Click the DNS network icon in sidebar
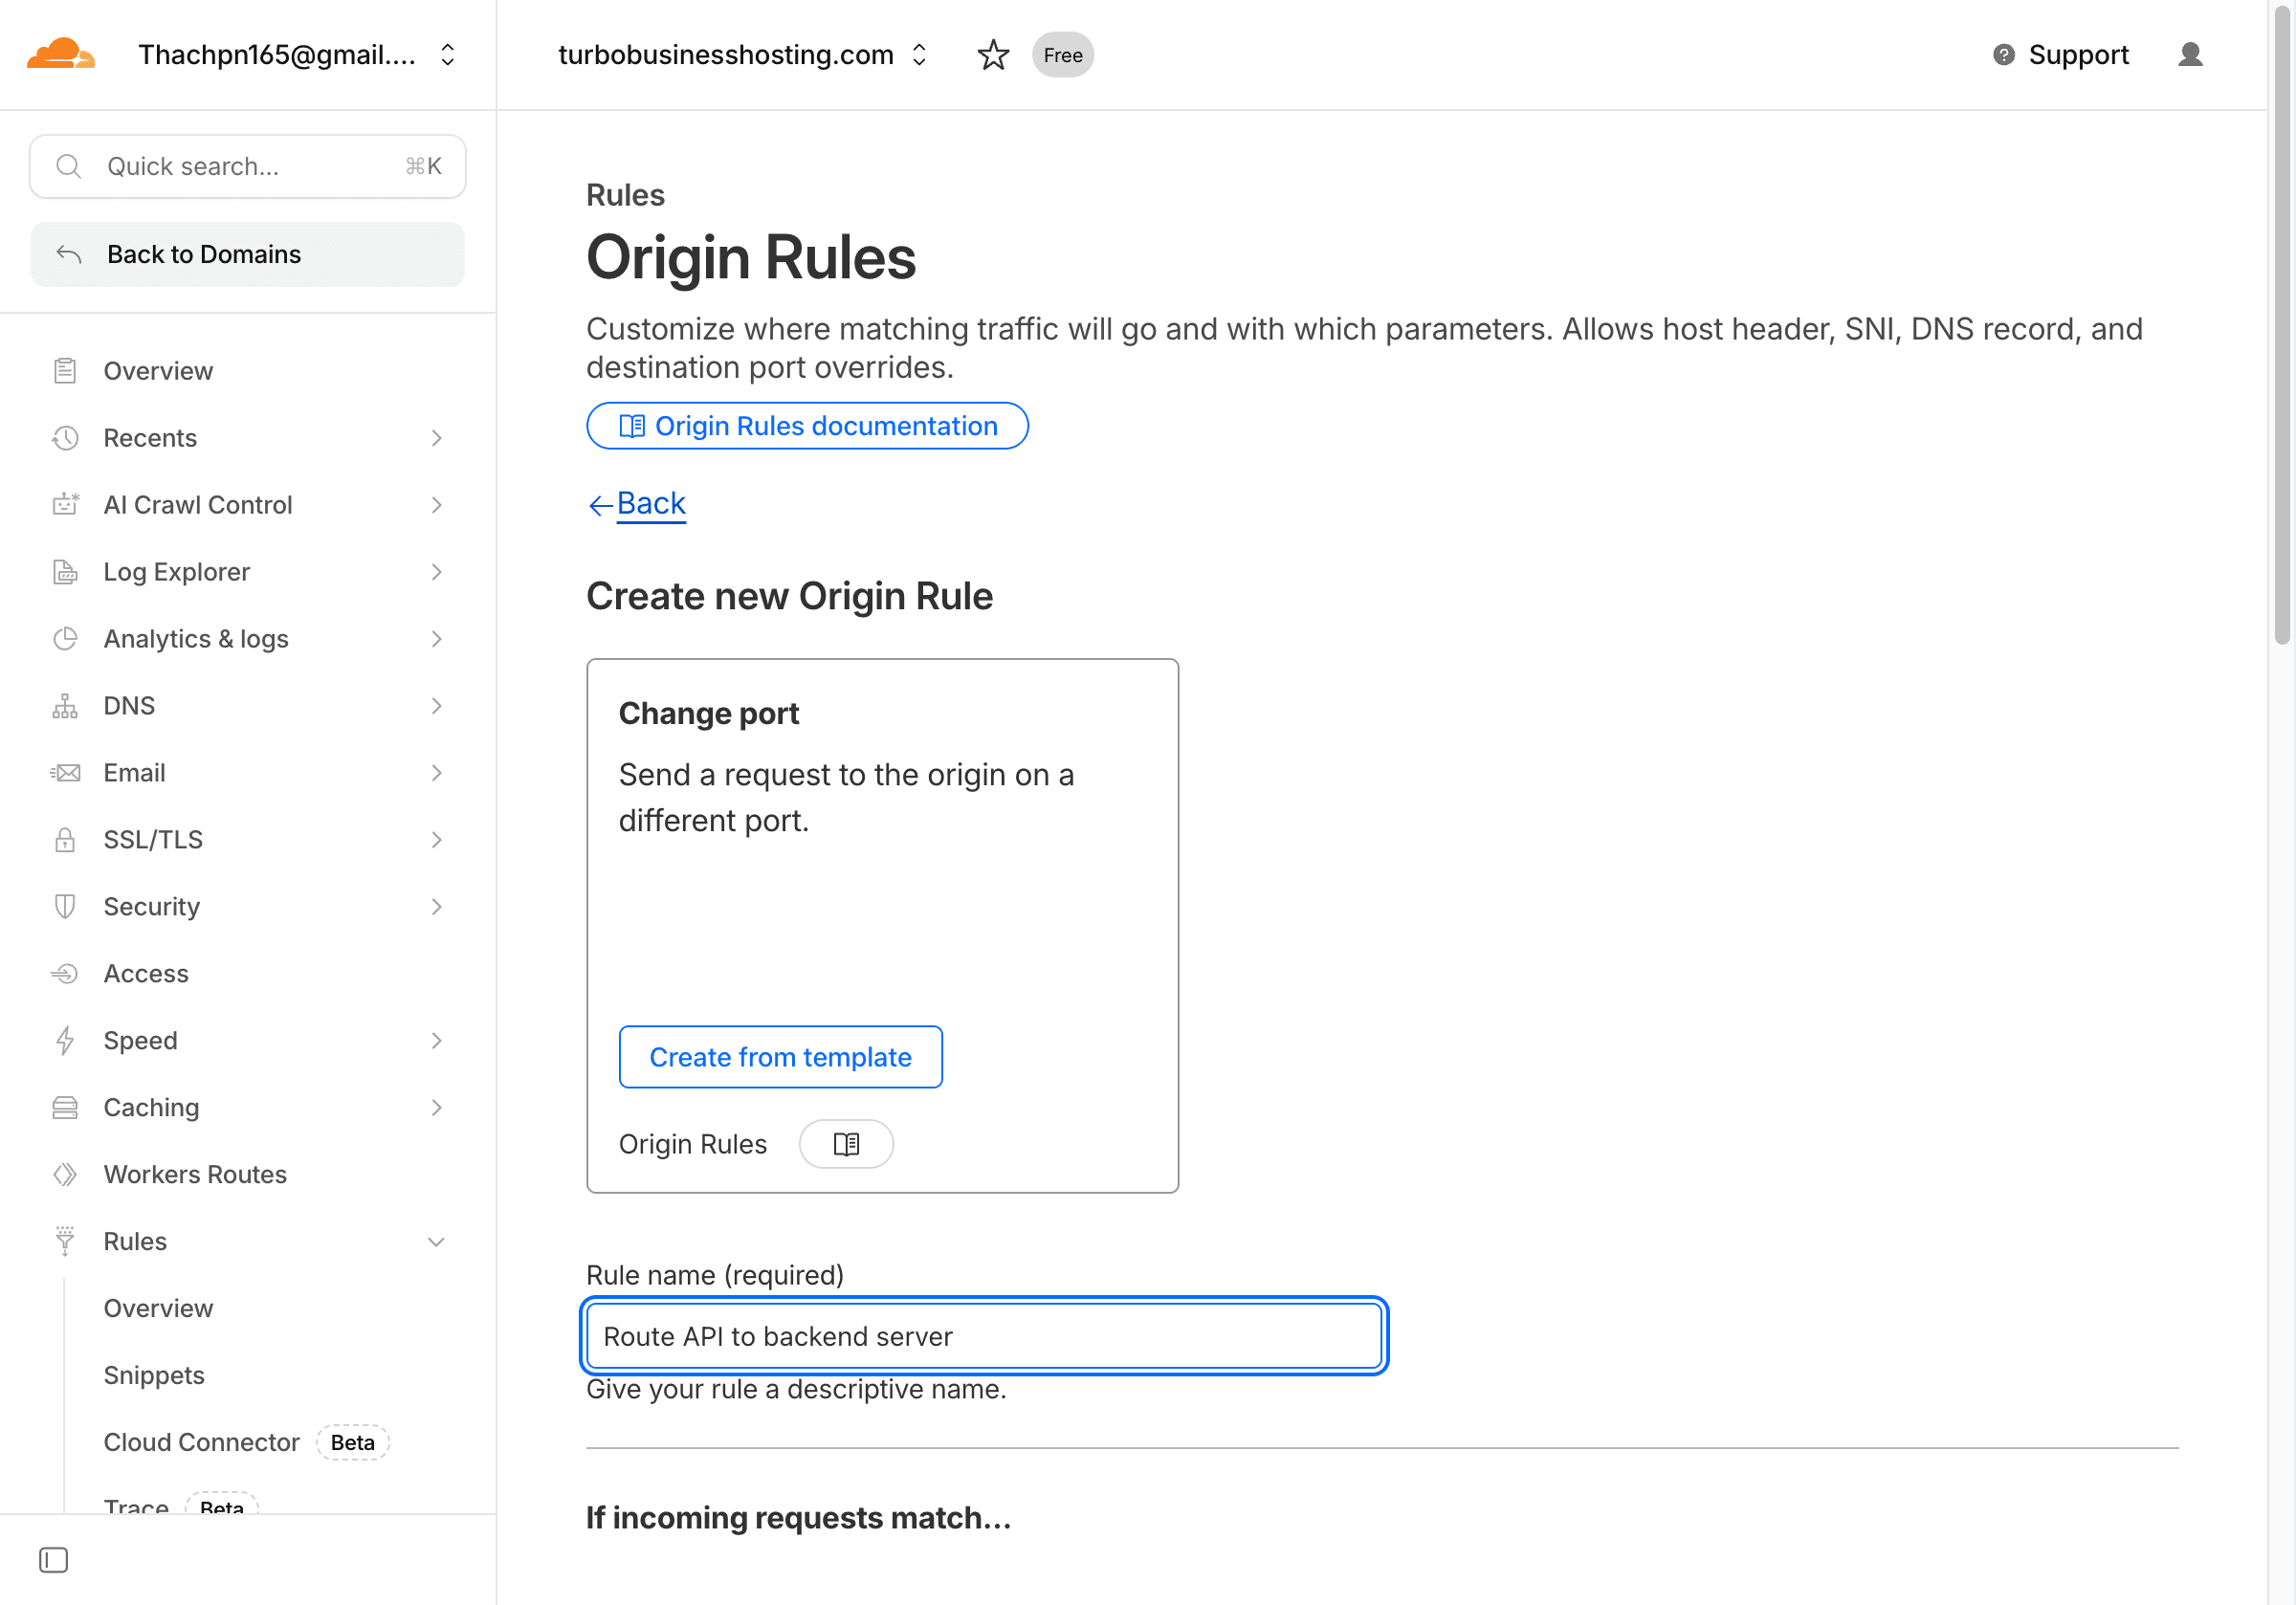Image resolution: width=2296 pixels, height=1605 pixels. pyautogui.click(x=65, y=705)
